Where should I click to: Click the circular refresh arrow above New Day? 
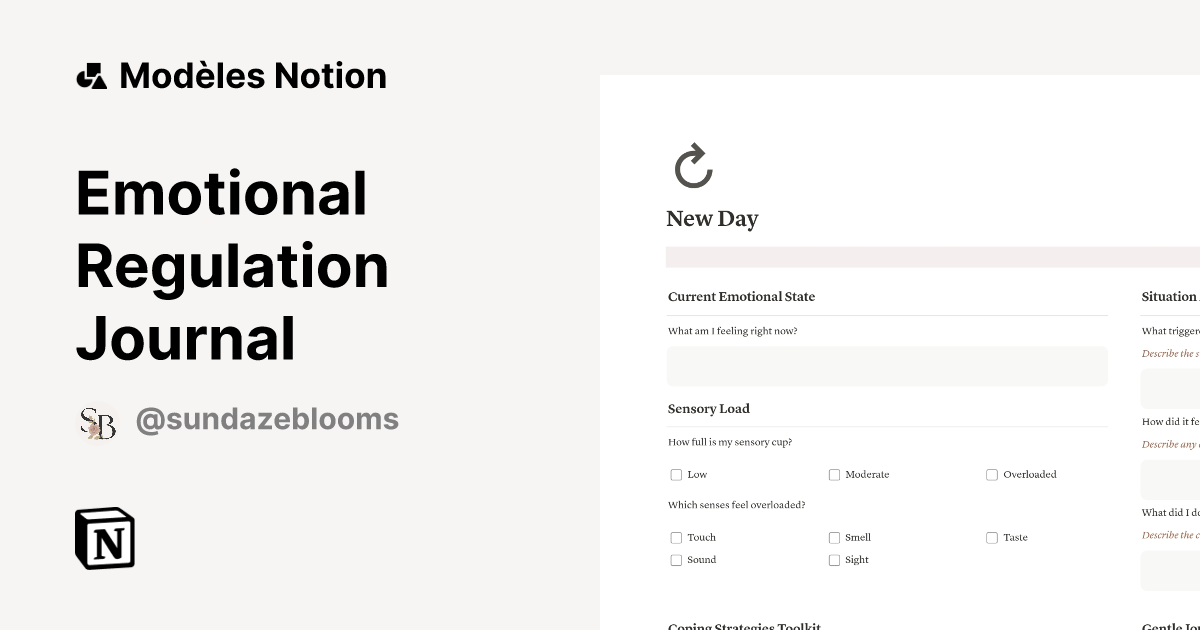pos(692,167)
